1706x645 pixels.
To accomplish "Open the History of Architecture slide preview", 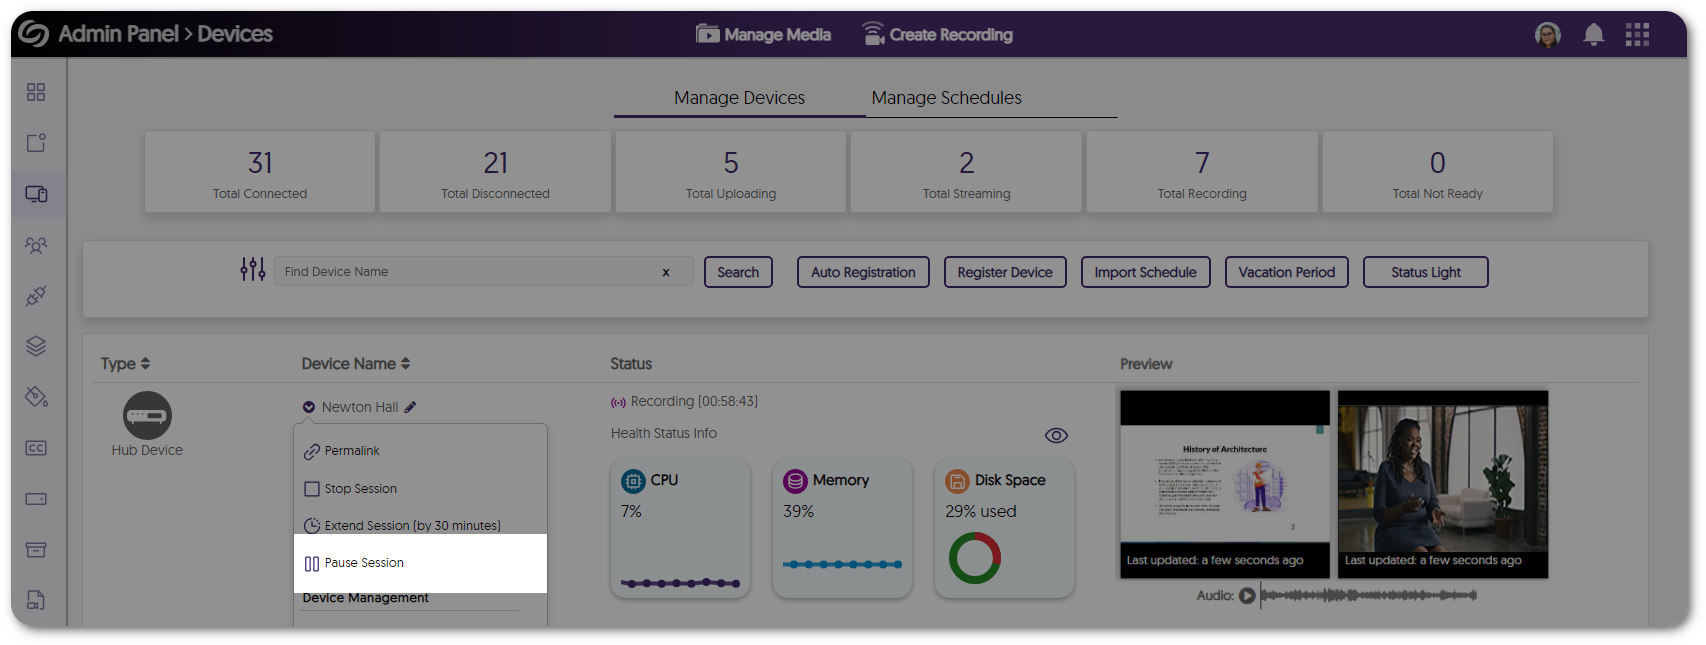I will (1225, 484).
